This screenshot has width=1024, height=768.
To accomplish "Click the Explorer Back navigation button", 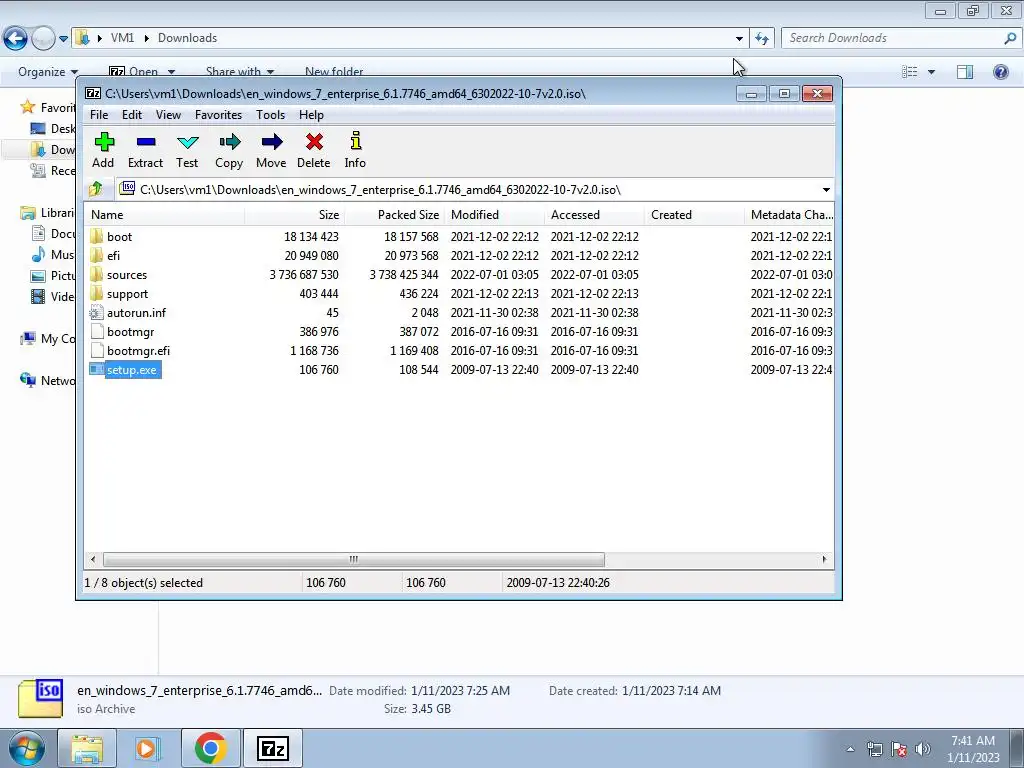I will pyautogui.click(x=16, y=39).
